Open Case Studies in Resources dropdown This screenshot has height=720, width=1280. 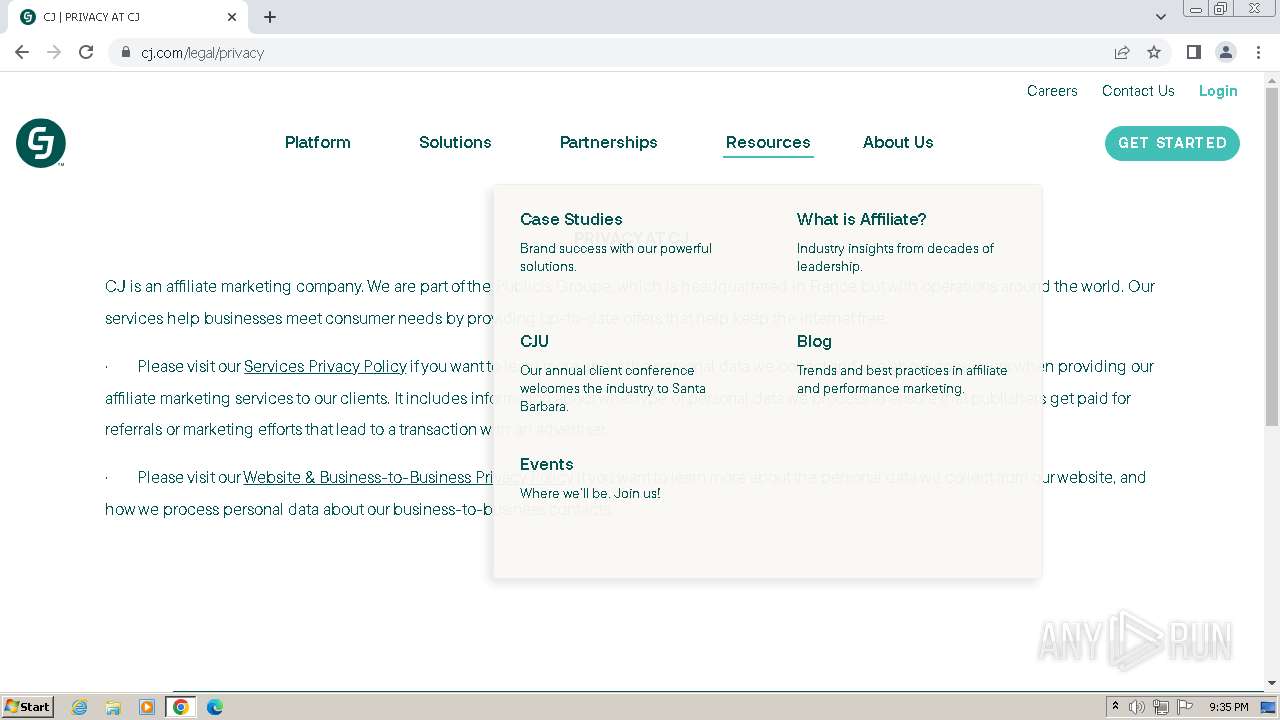coord(571,219)
